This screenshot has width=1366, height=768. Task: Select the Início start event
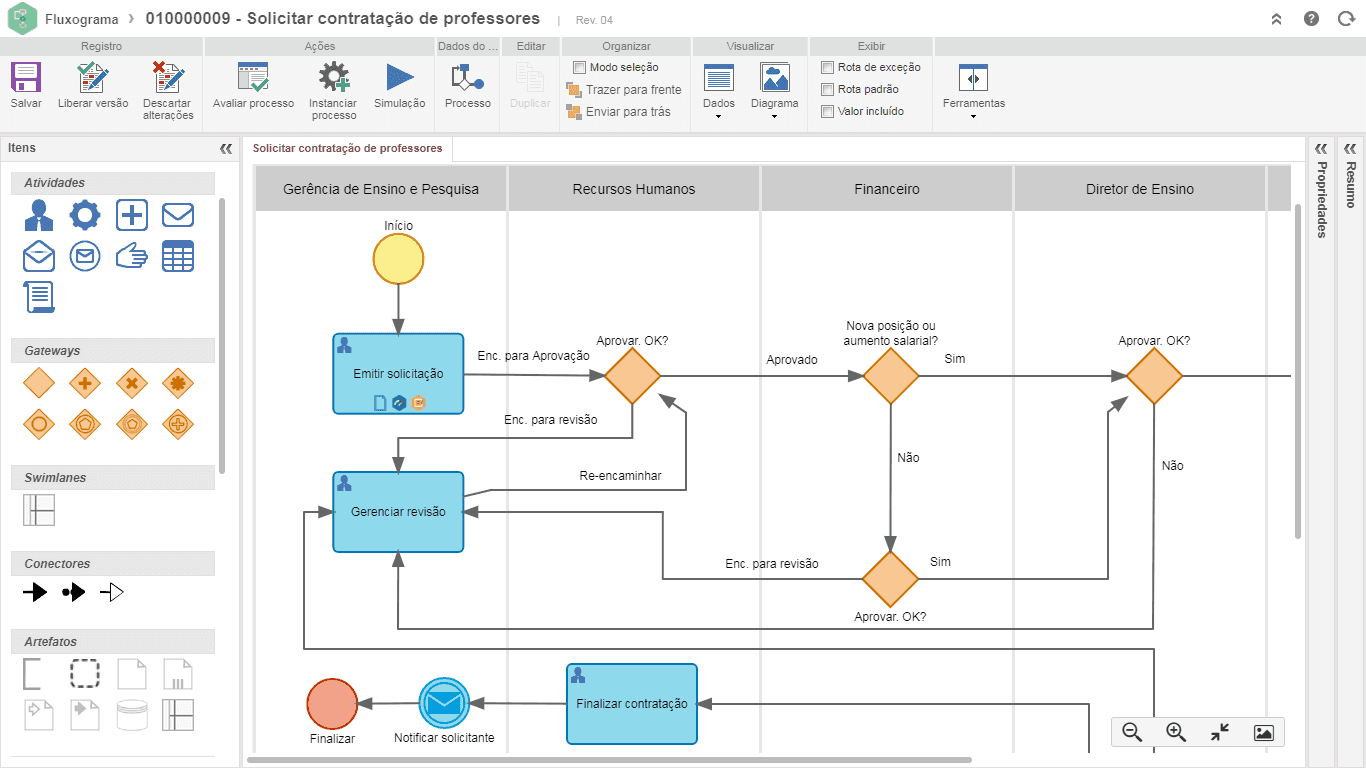(398, 260)
